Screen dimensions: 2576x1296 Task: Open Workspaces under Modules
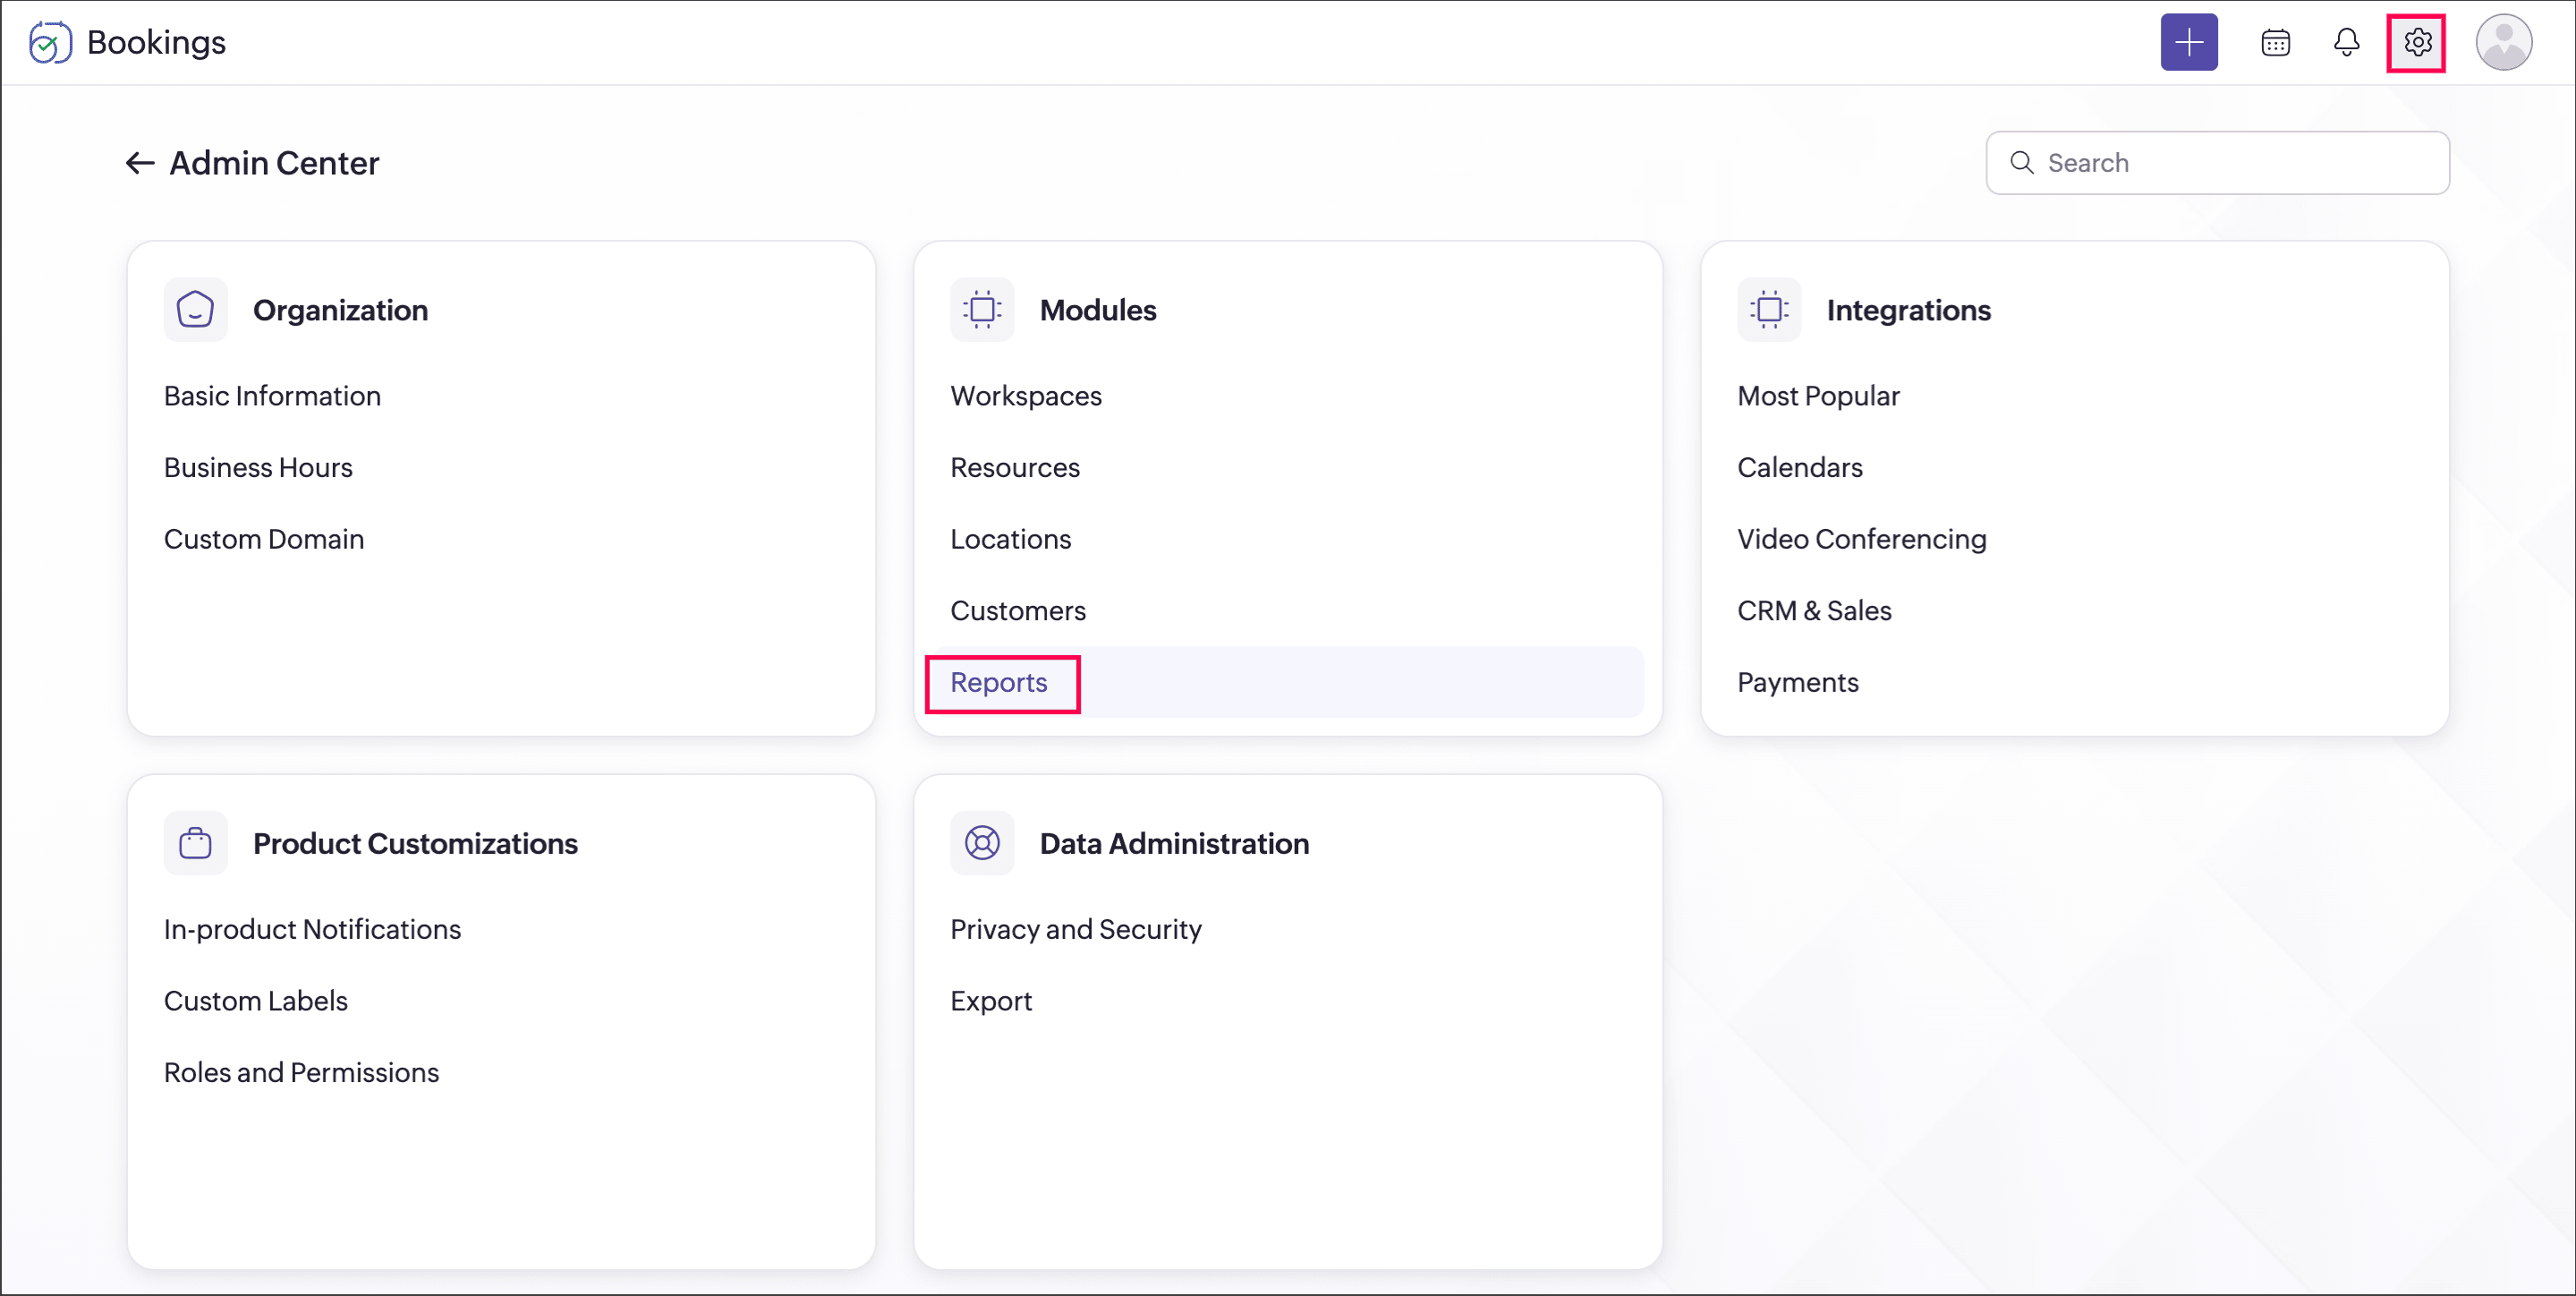point(1026,396)
